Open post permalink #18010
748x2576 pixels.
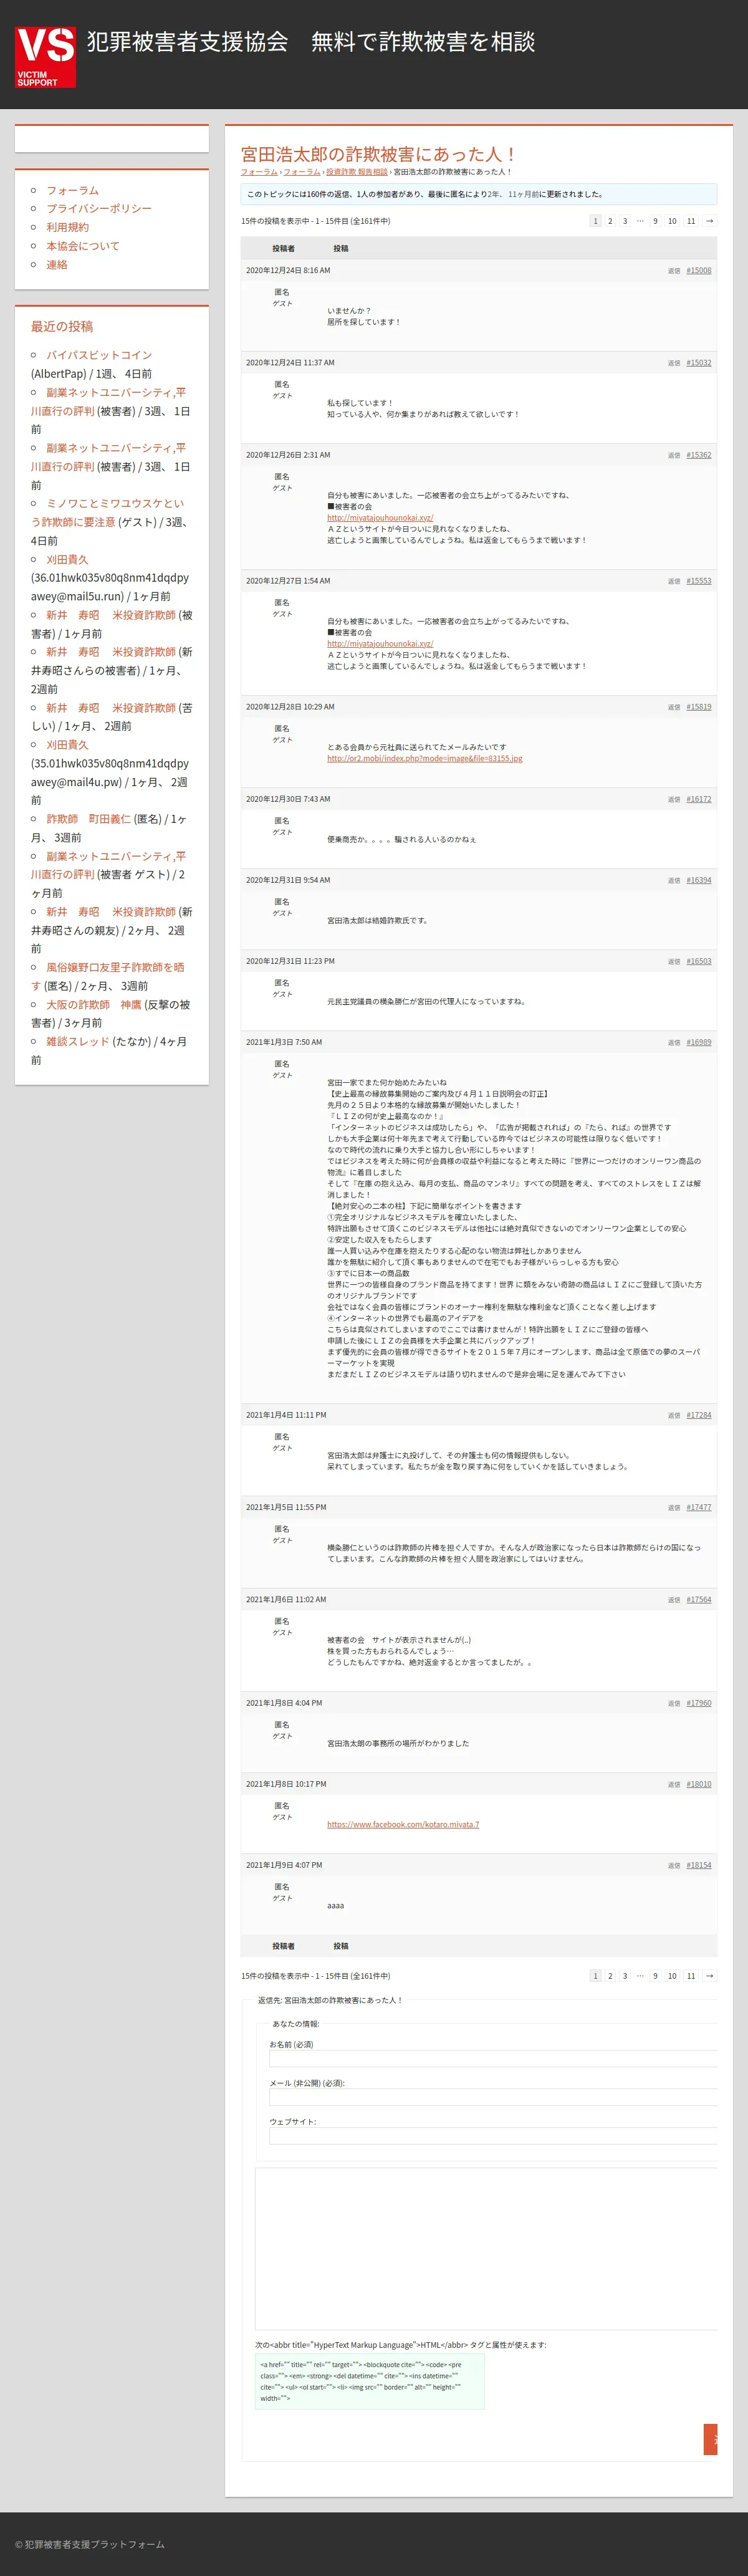[699, 1784]
